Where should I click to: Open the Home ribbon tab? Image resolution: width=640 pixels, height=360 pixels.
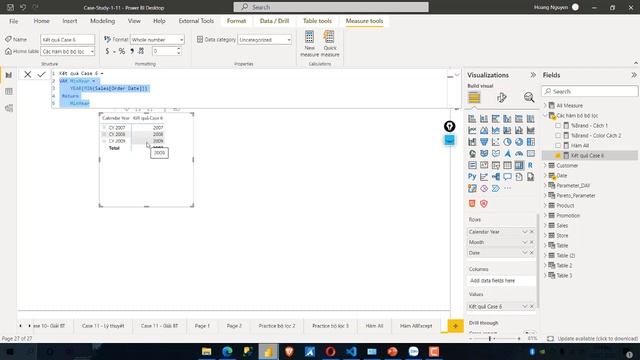click(x=41, y=21)
